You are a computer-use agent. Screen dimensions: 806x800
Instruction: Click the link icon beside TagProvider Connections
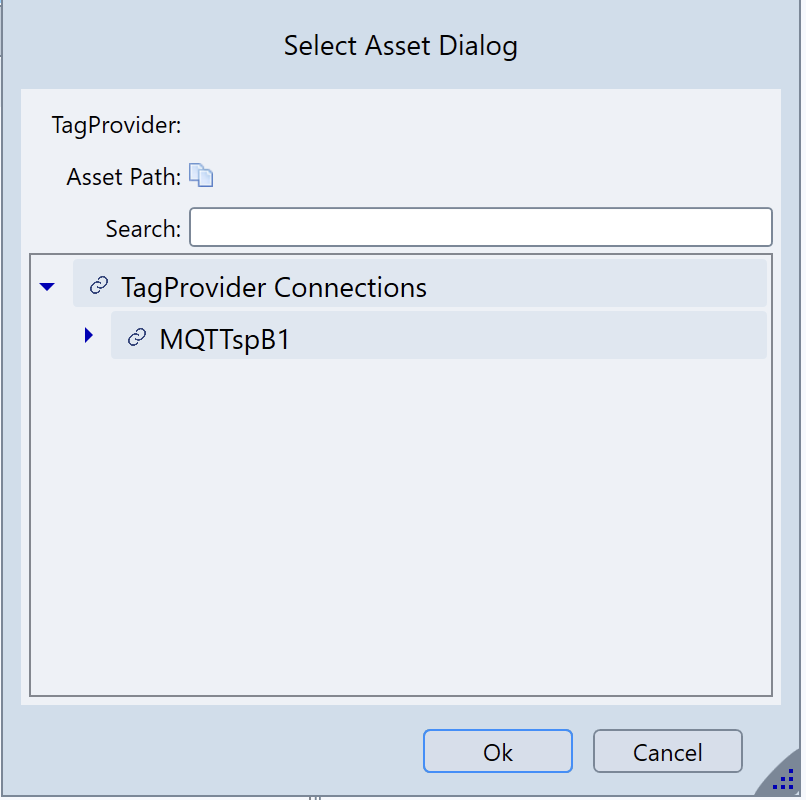98,287
